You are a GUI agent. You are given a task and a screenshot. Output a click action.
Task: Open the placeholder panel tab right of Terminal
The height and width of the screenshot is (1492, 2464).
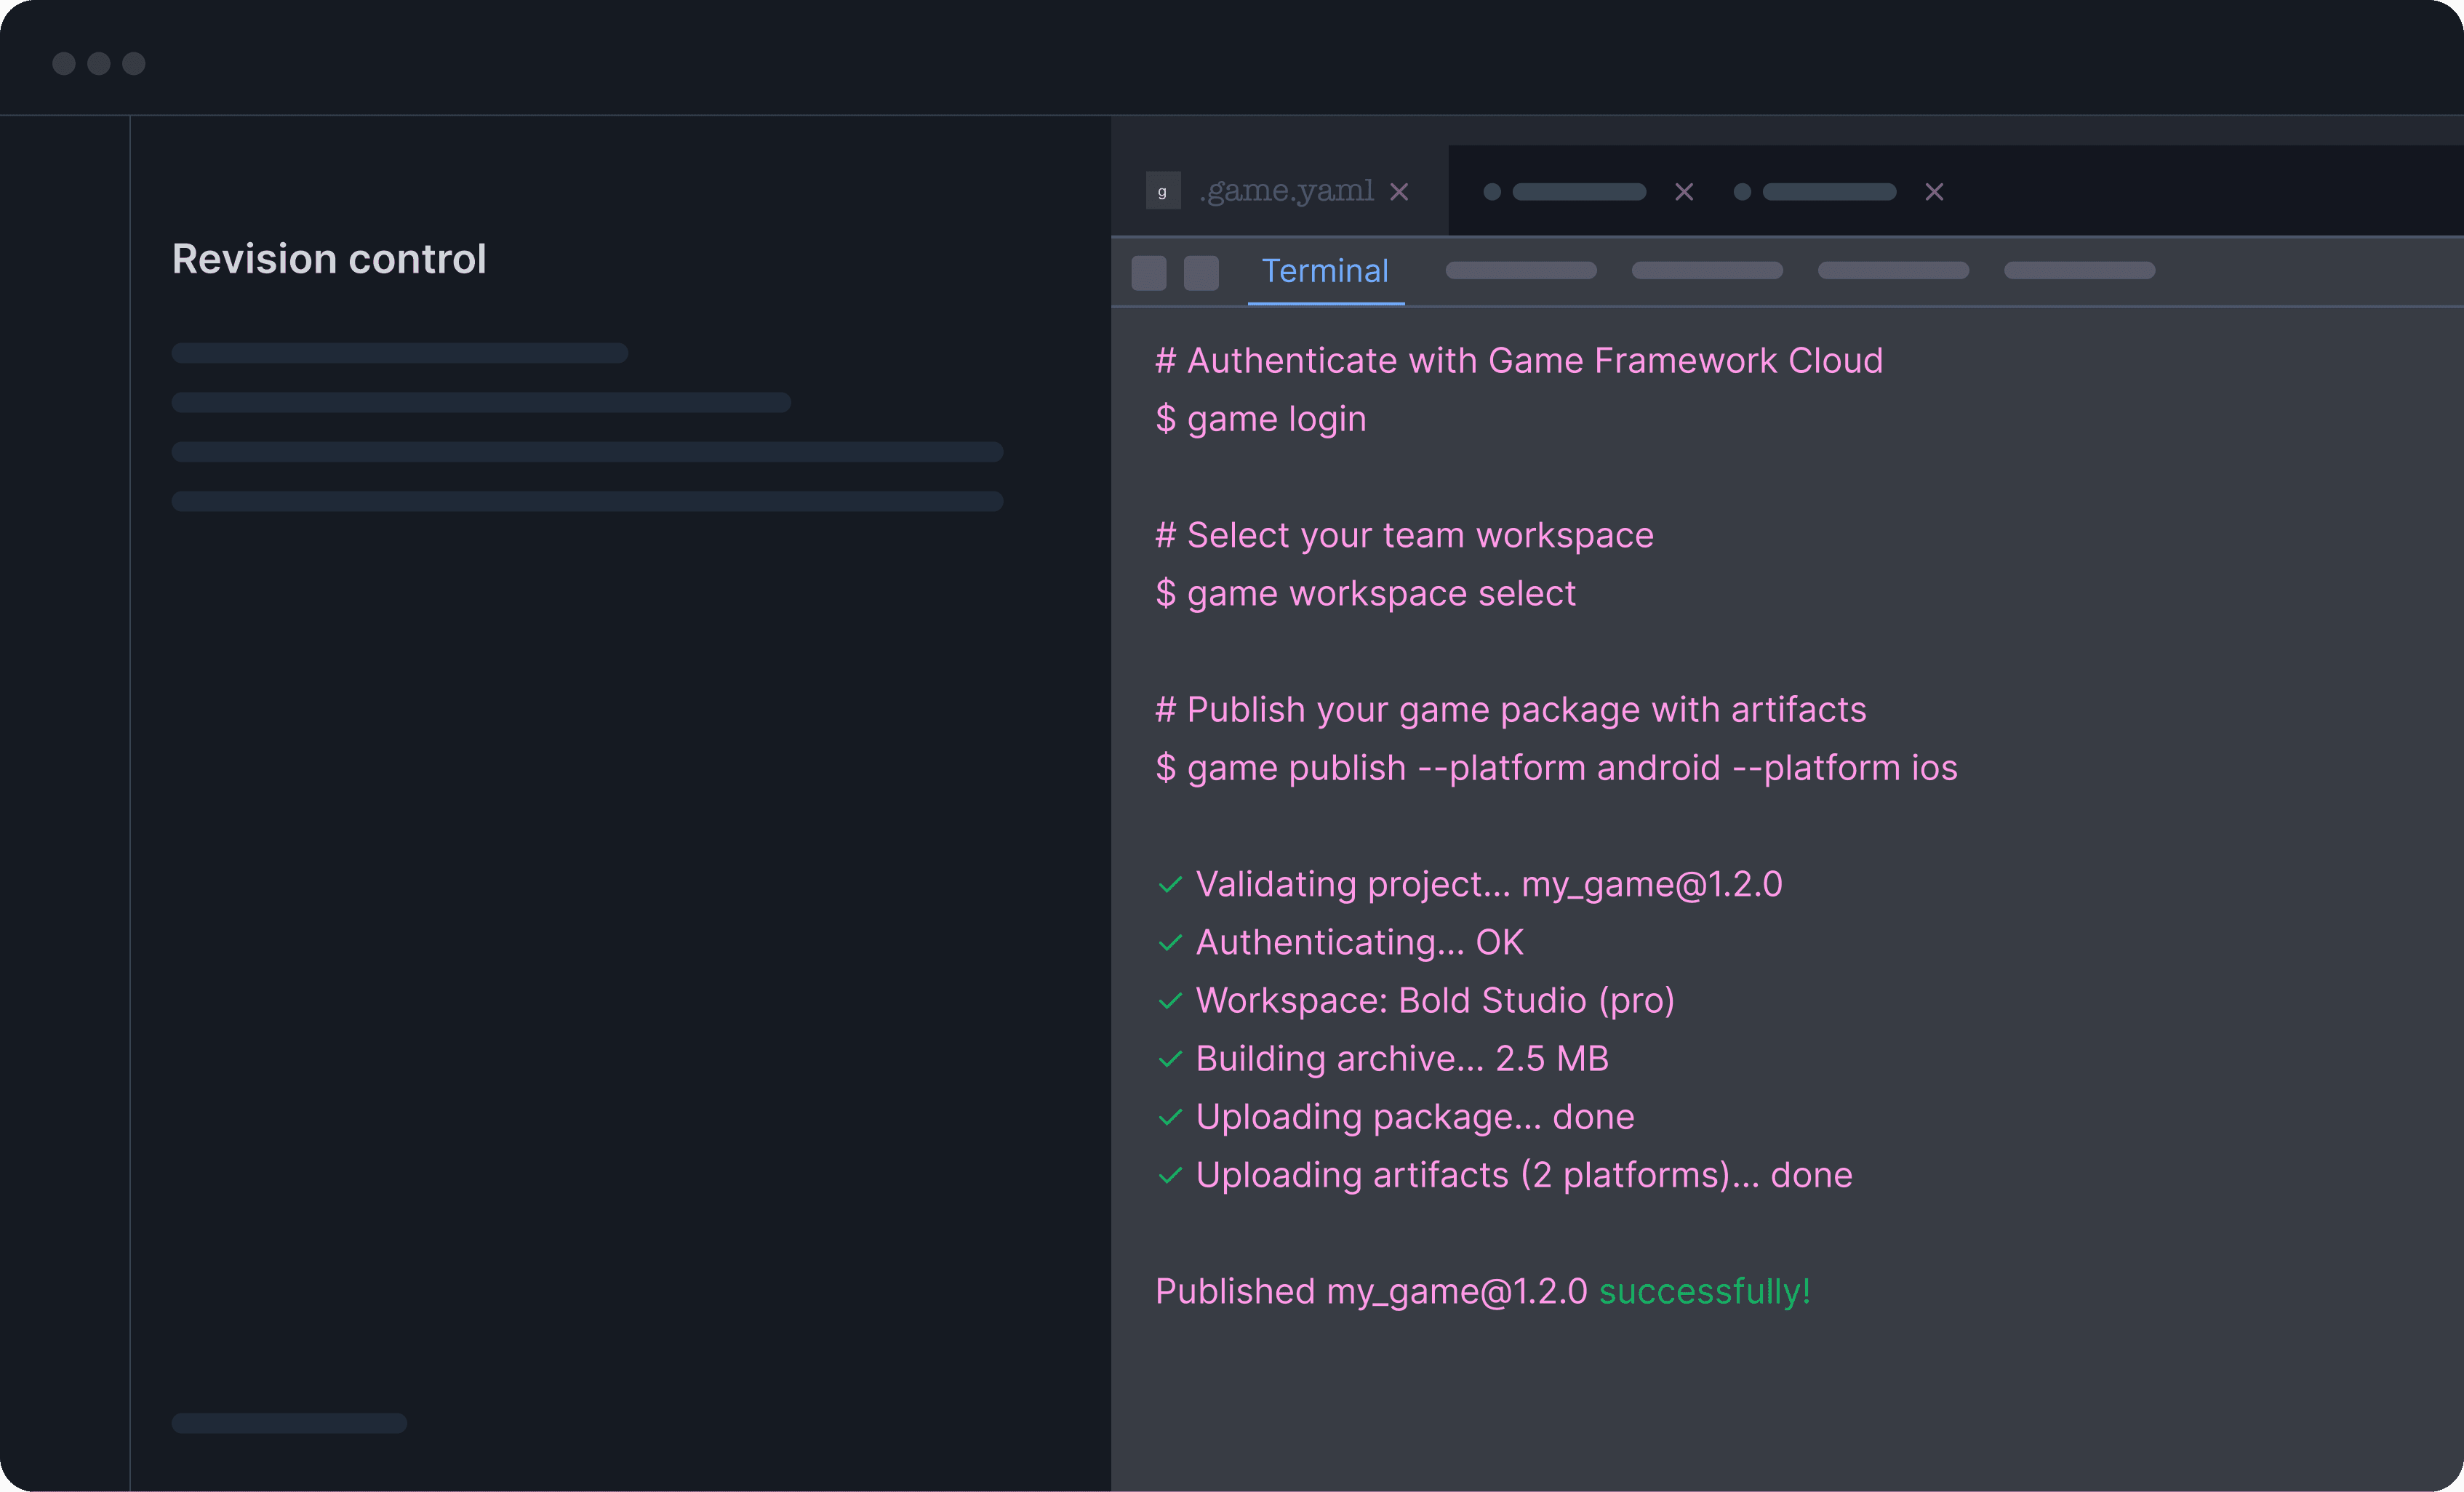tap(1520, 270)
